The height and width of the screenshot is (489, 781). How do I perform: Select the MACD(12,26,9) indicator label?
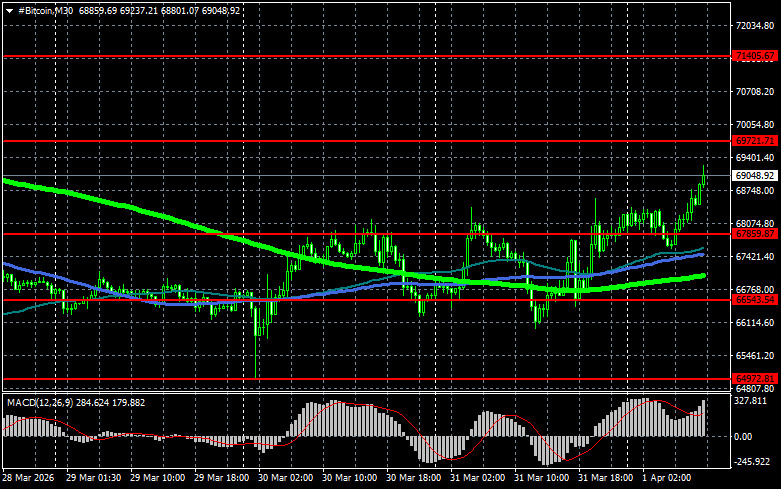coord(41,402)
